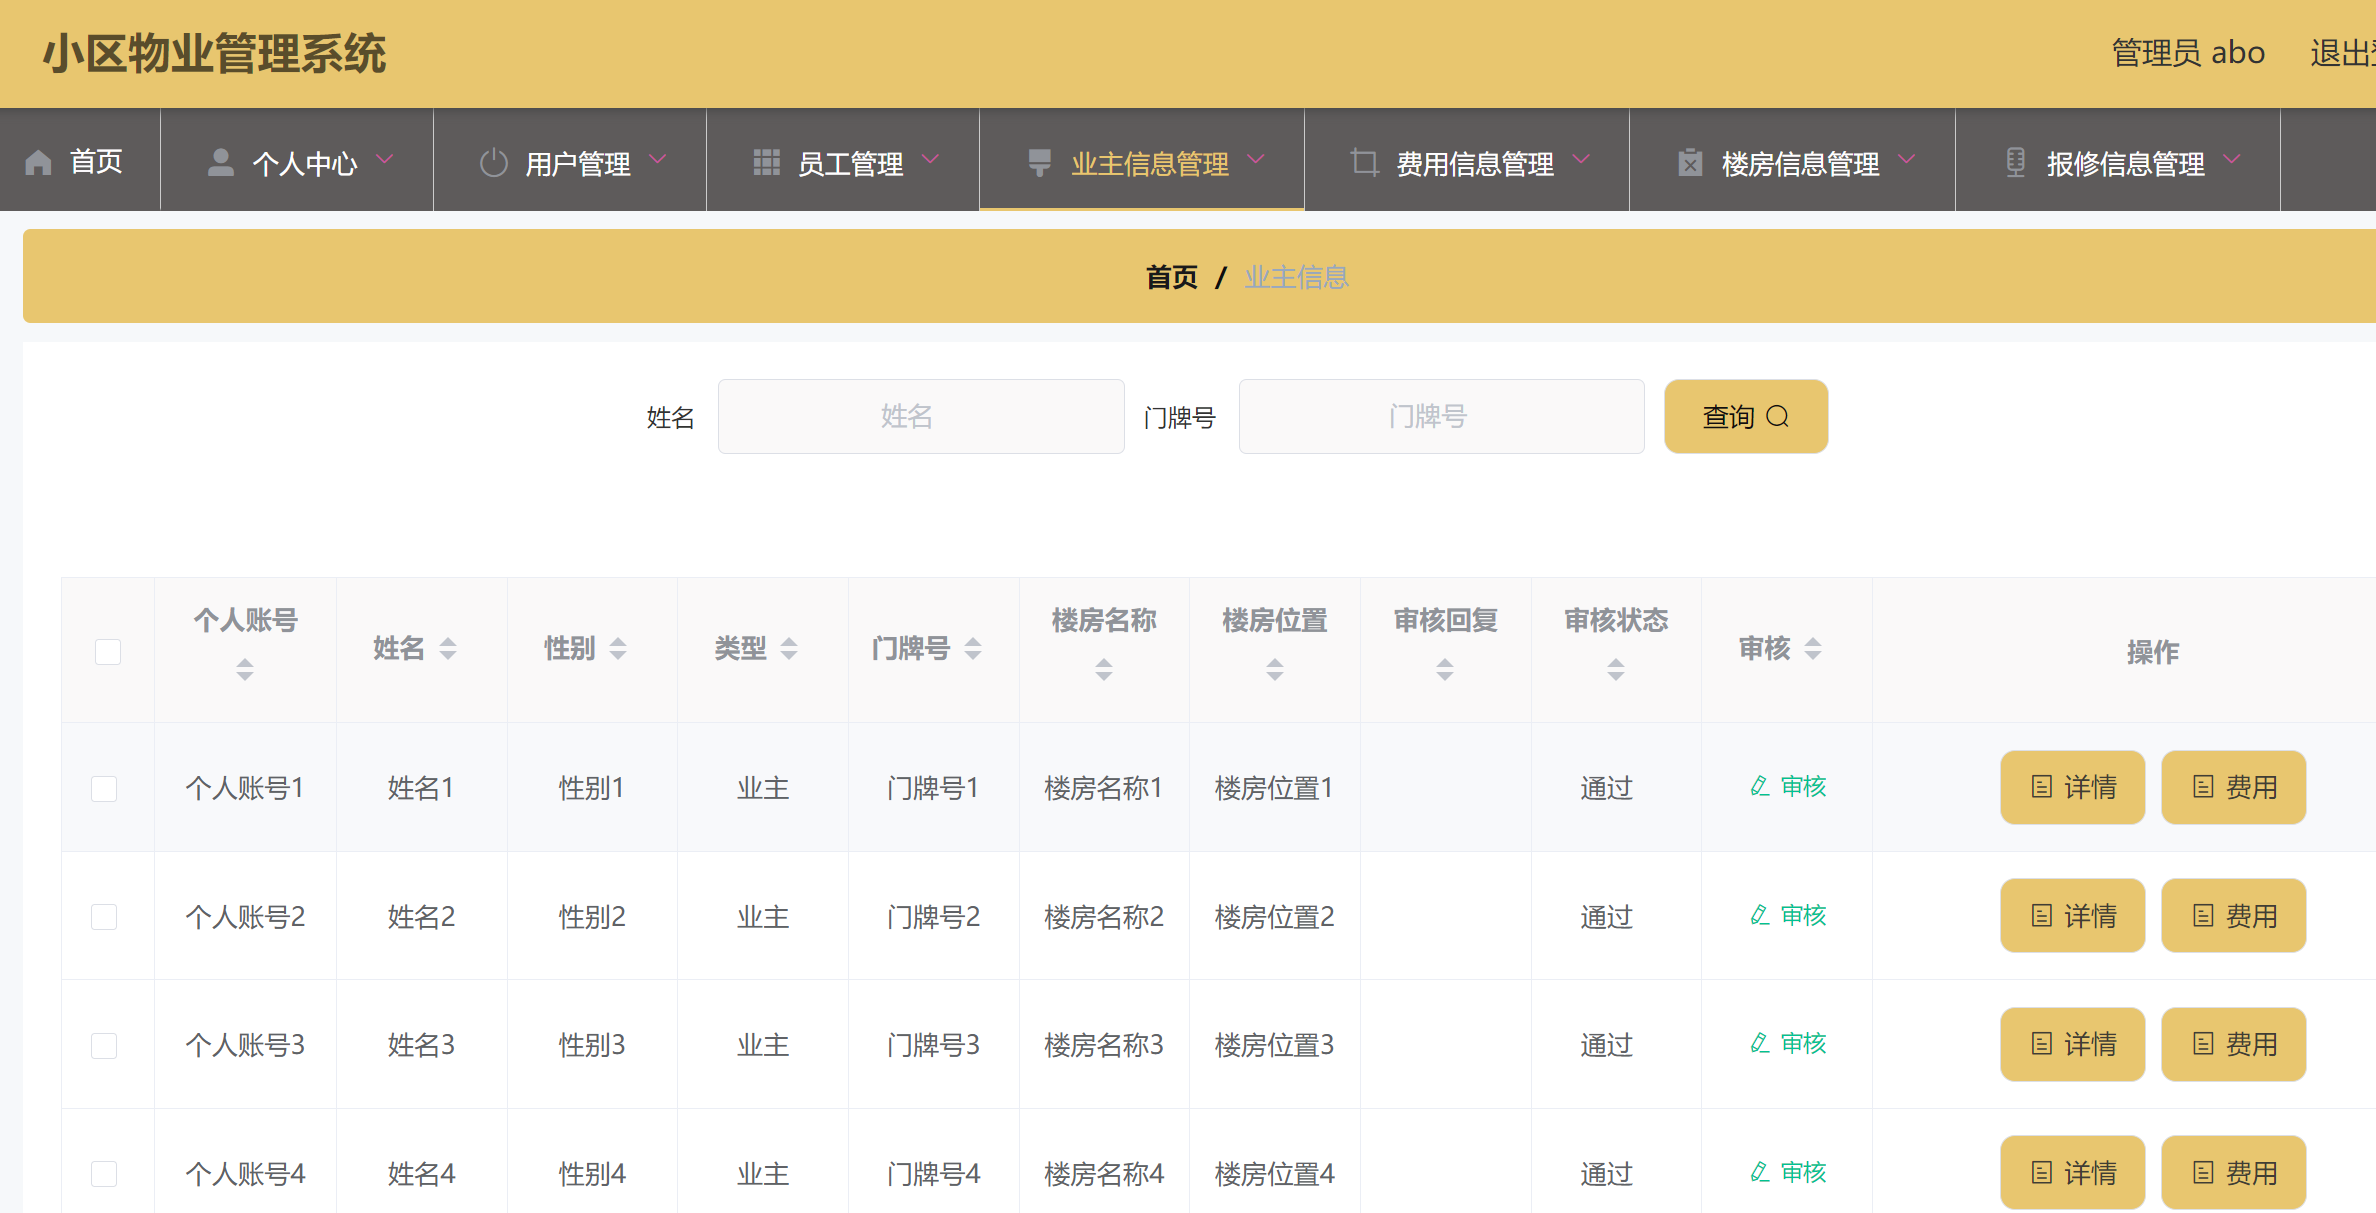Screen dimensions: 2376x1213
Task: Sort the table by 个人账号 column
Action: [x=245, y=669]
